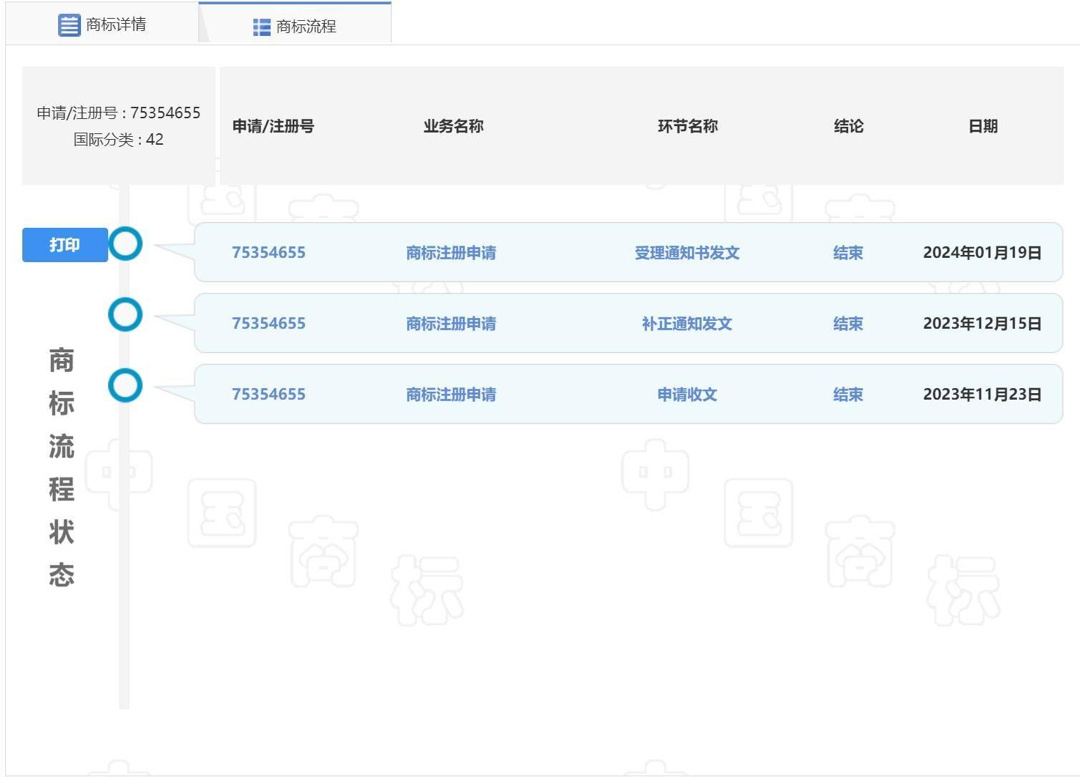Select the timeline circle for 2023年12月15日
1080x777 pixels.
pyautogui.click(x=125, y=315)
